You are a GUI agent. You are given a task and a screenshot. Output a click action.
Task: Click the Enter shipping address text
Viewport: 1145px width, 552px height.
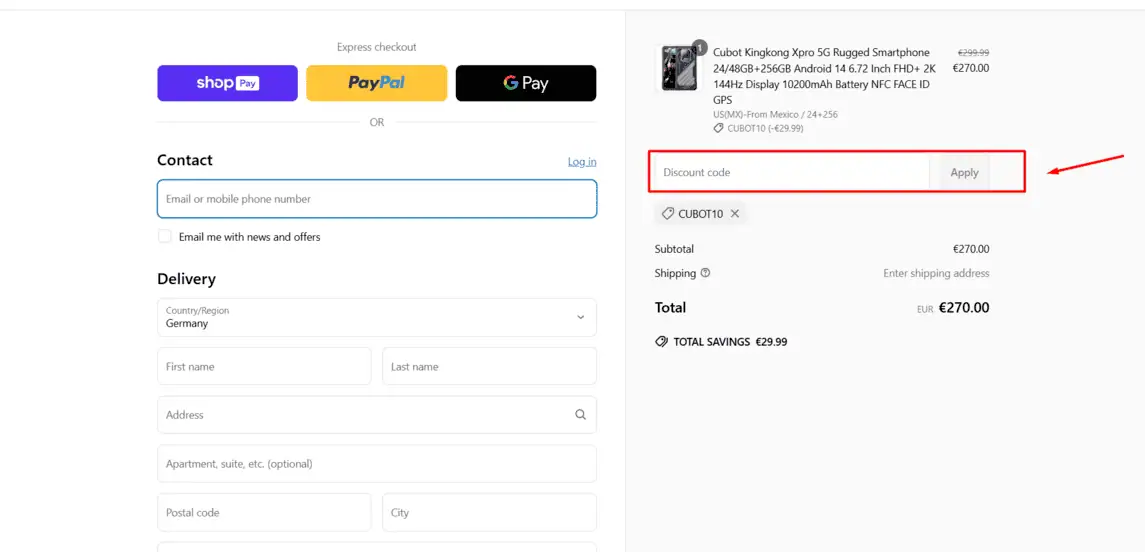936,273
